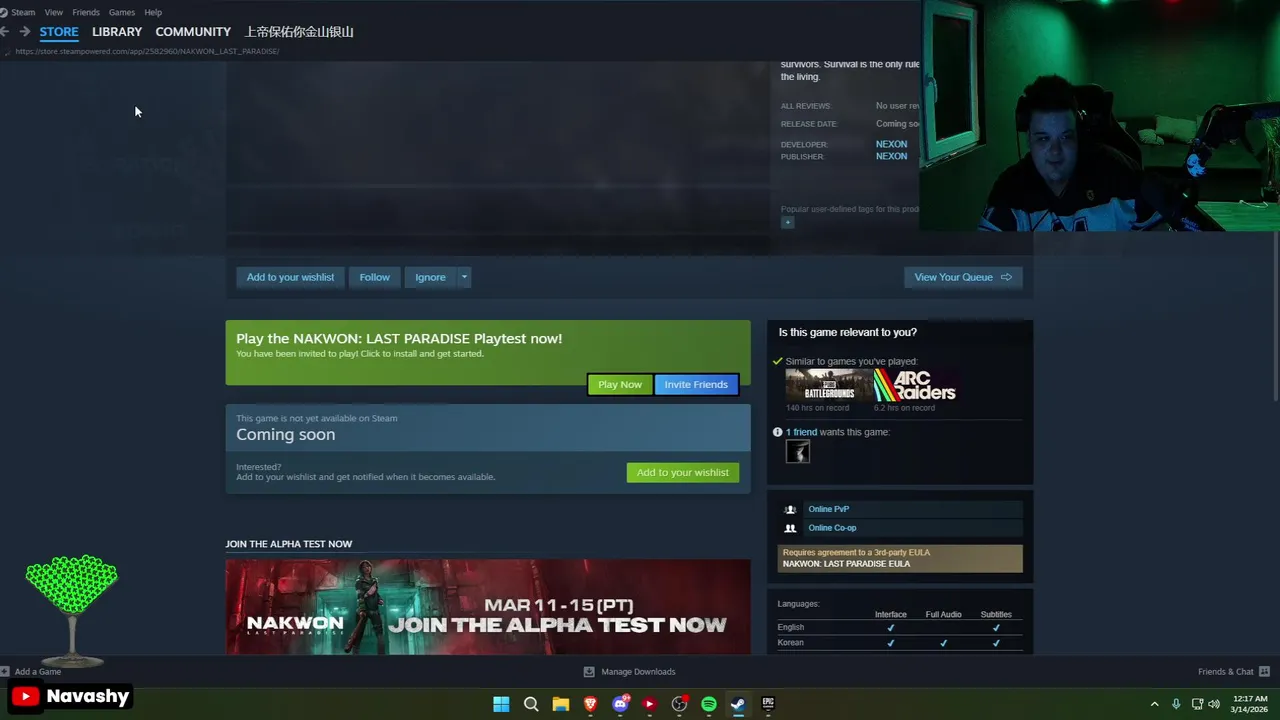Open the clock and date flyout
The height and width of the screenshot is (720, 1280).
(x=1250, y=704)
